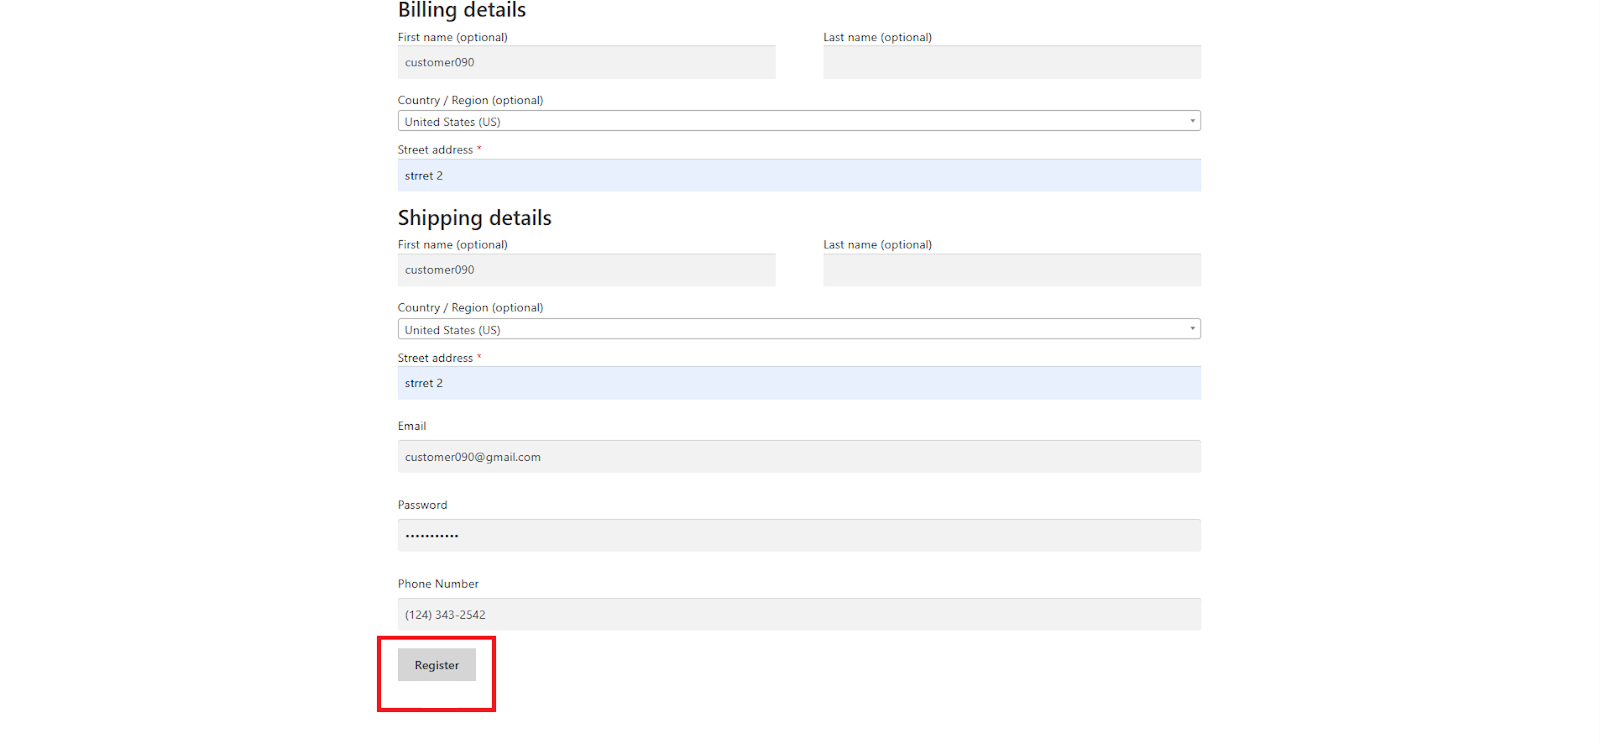Screen dimensions: 1600x749
Task: Click the Register button
Action: (436, 665)
